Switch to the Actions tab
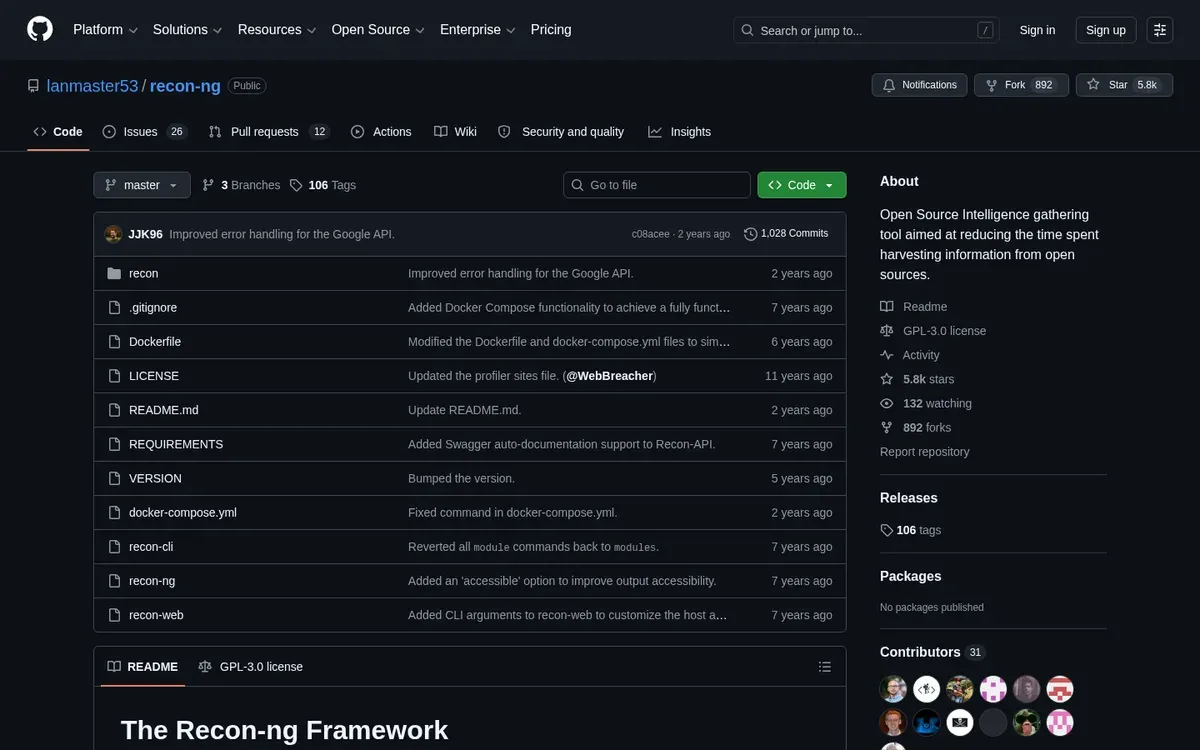 (381, 132)
